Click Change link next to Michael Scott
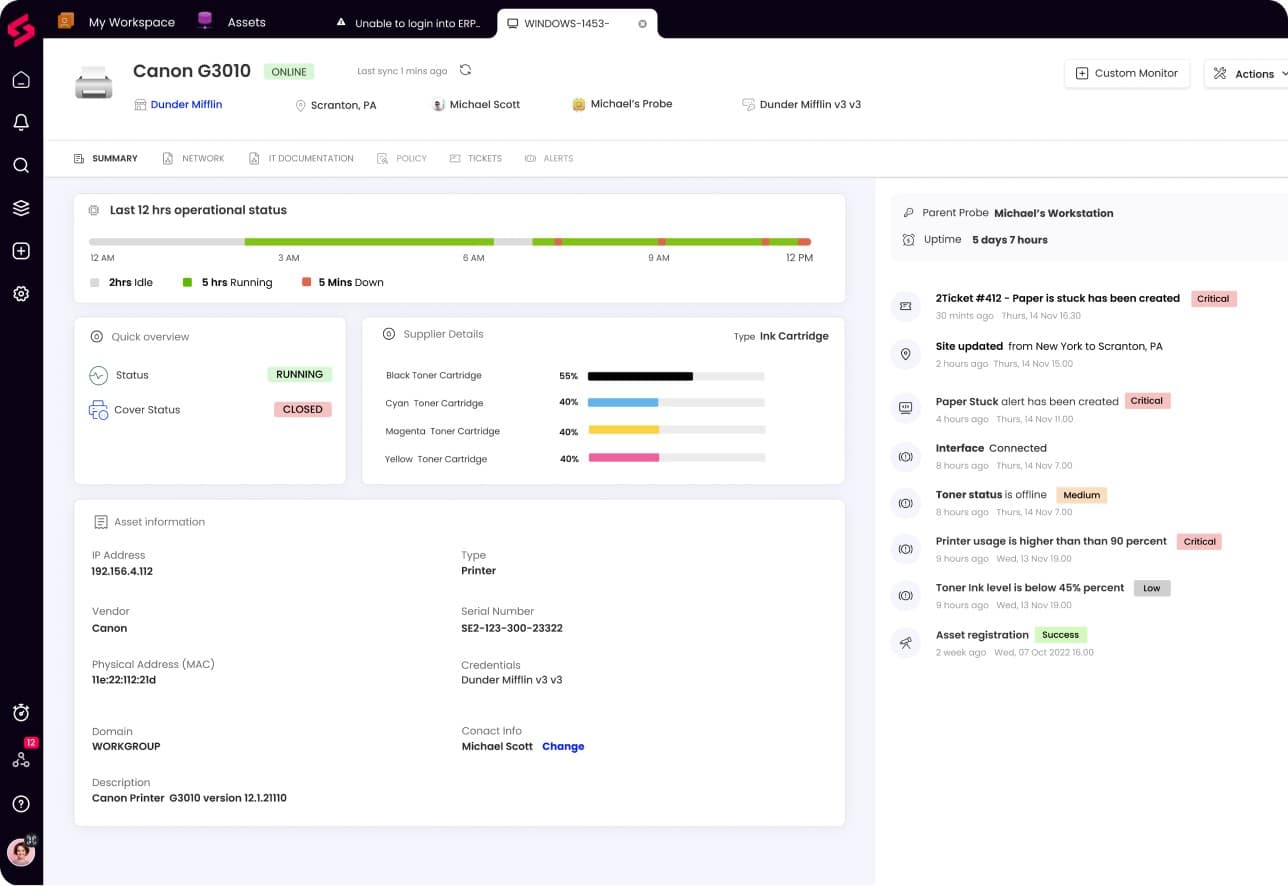This screenshot has height=886, width=1288. (x=563, y=746)
